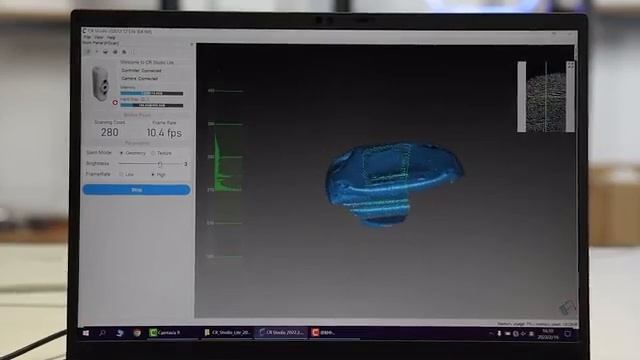Switch to CR Studio 2022 taskbar item
The width and height of the screenshot is (640, 360).
(x=281, y=333)
